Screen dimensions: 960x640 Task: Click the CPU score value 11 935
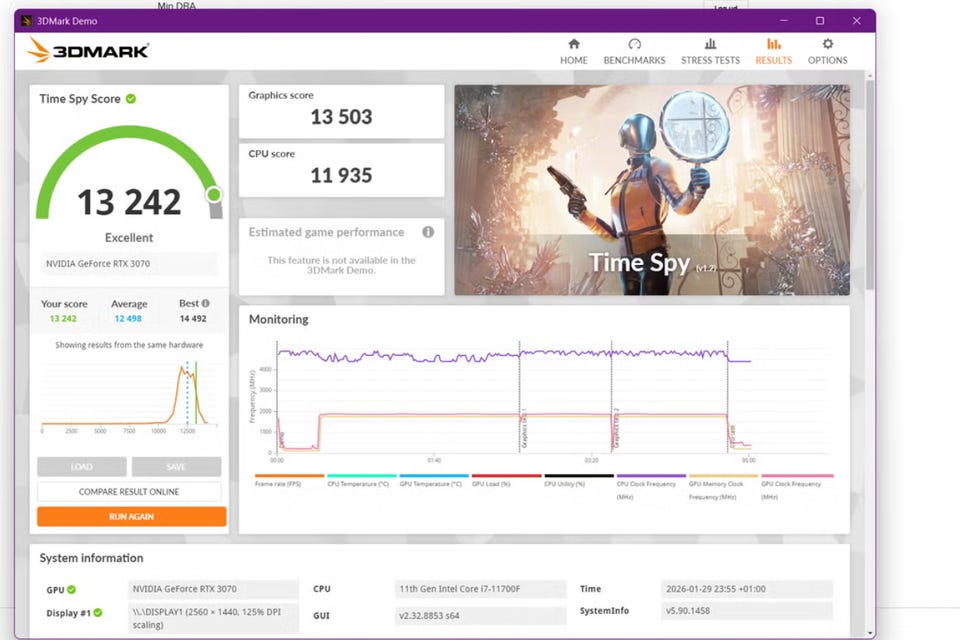click(341, 176)
